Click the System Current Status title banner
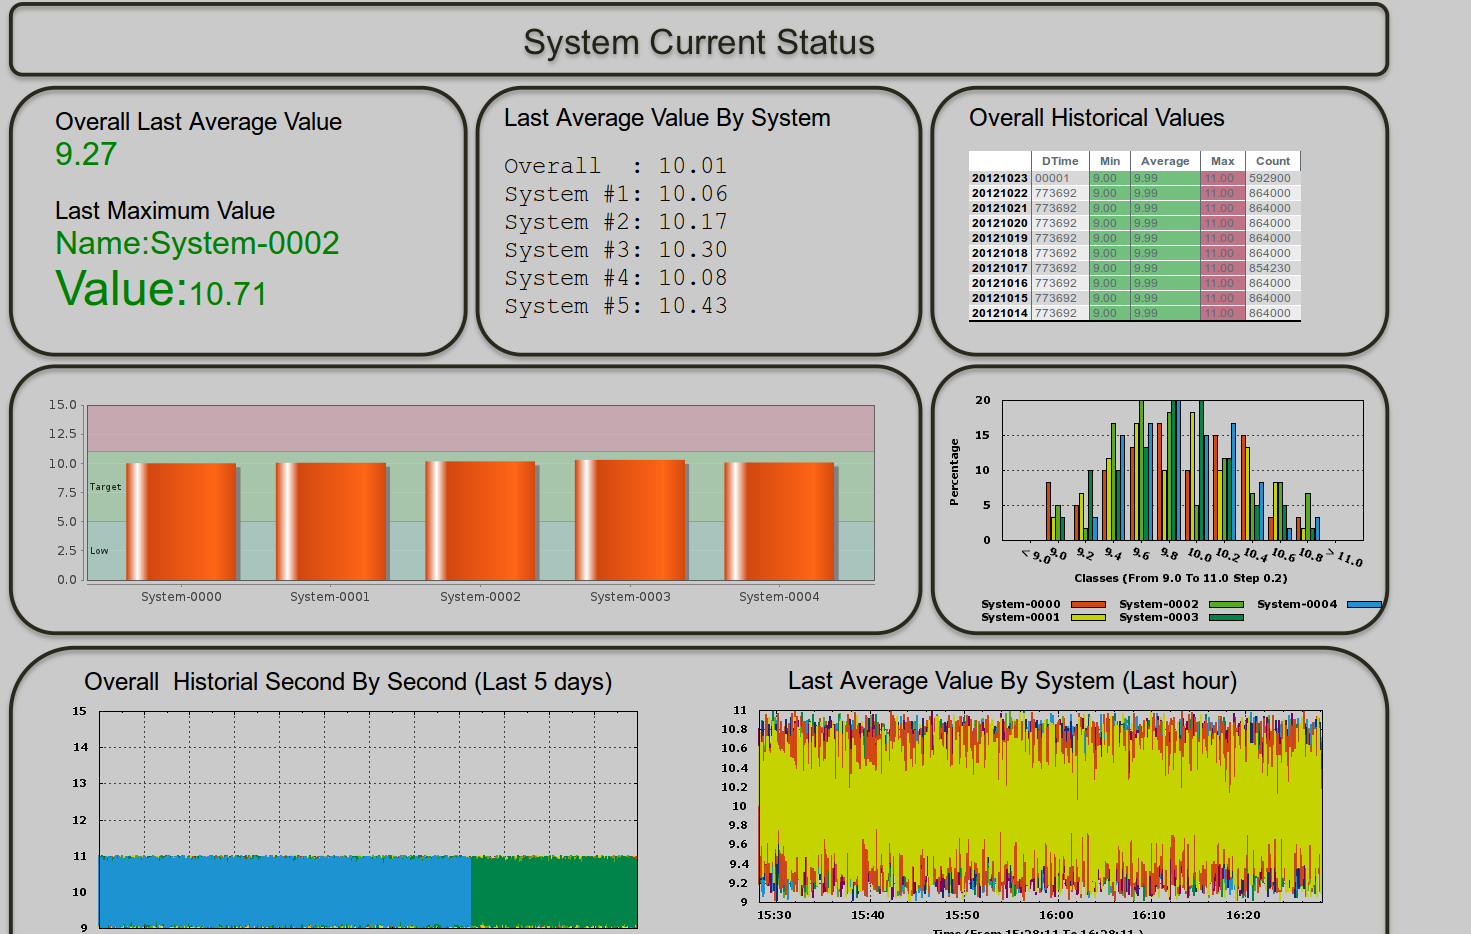The image size is (1471, 934). 699,42
